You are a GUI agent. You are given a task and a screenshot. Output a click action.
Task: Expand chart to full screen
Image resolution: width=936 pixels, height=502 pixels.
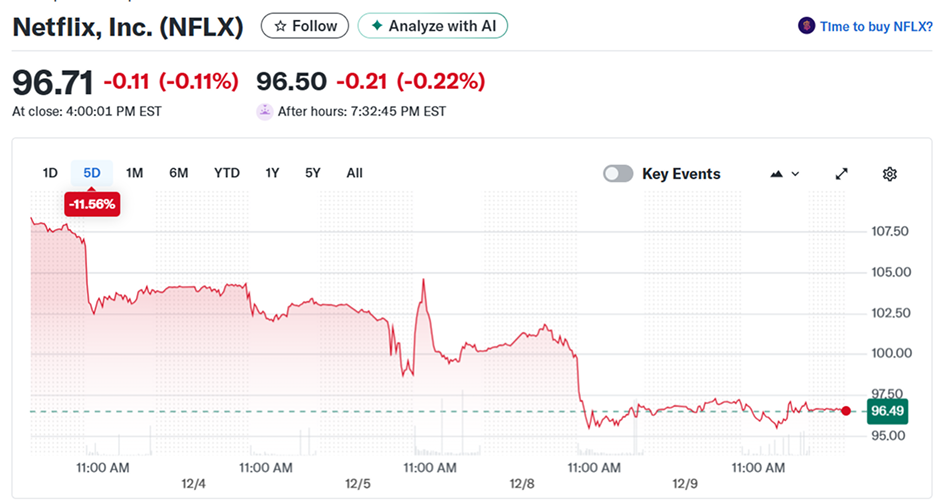tap(842, 174)
